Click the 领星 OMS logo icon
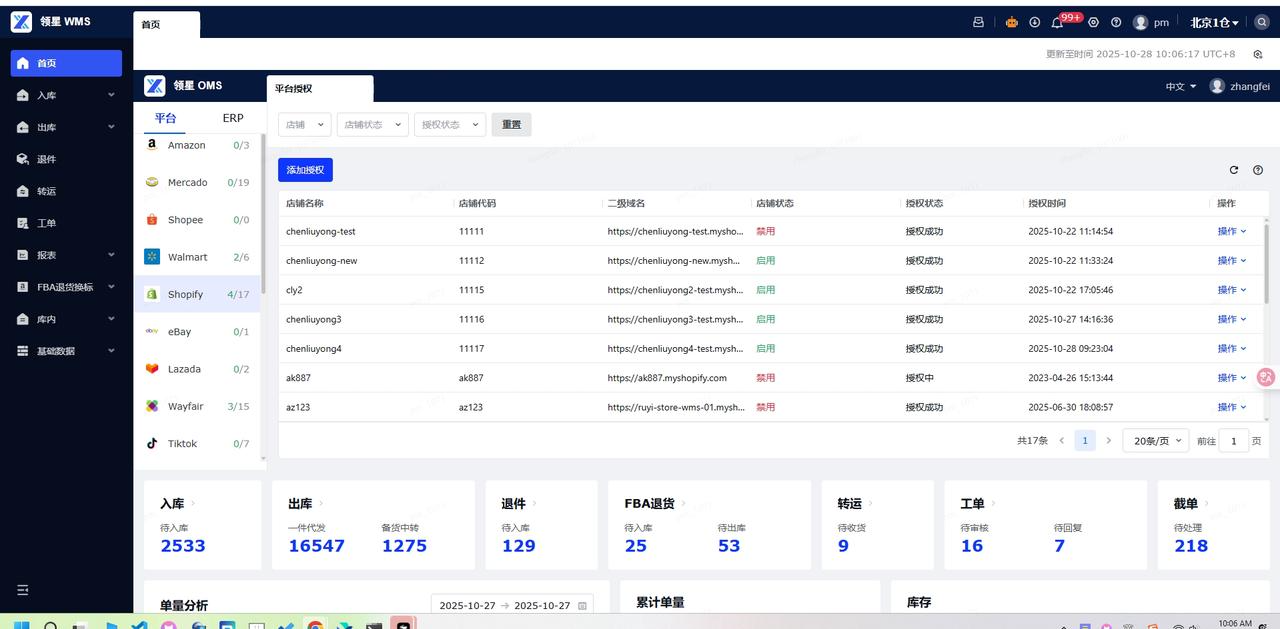The image size is (1280, 629). [154, 86]
